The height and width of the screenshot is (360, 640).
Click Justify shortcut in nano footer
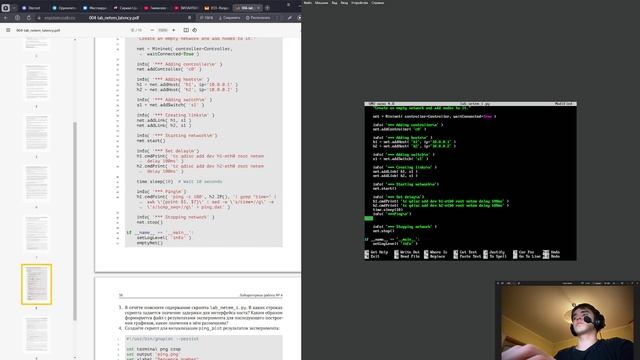(494, 252)
